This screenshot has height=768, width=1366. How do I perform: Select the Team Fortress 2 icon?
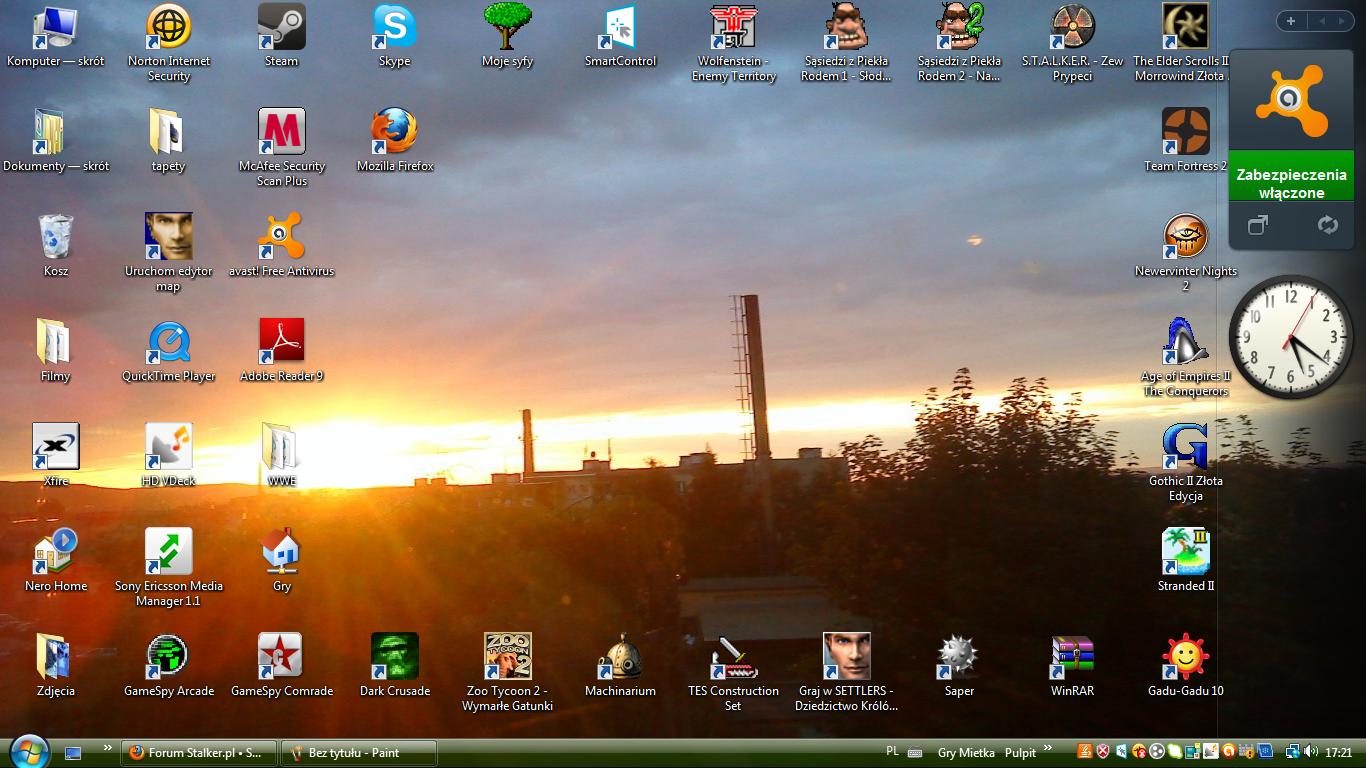1185,132
